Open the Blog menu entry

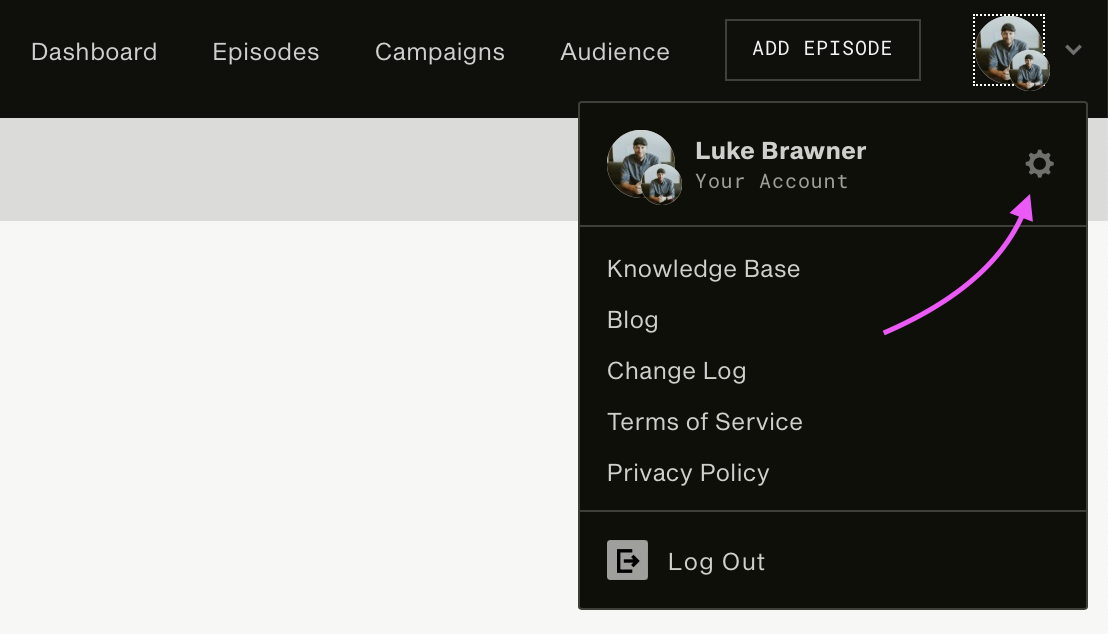(x=632, y=320)
